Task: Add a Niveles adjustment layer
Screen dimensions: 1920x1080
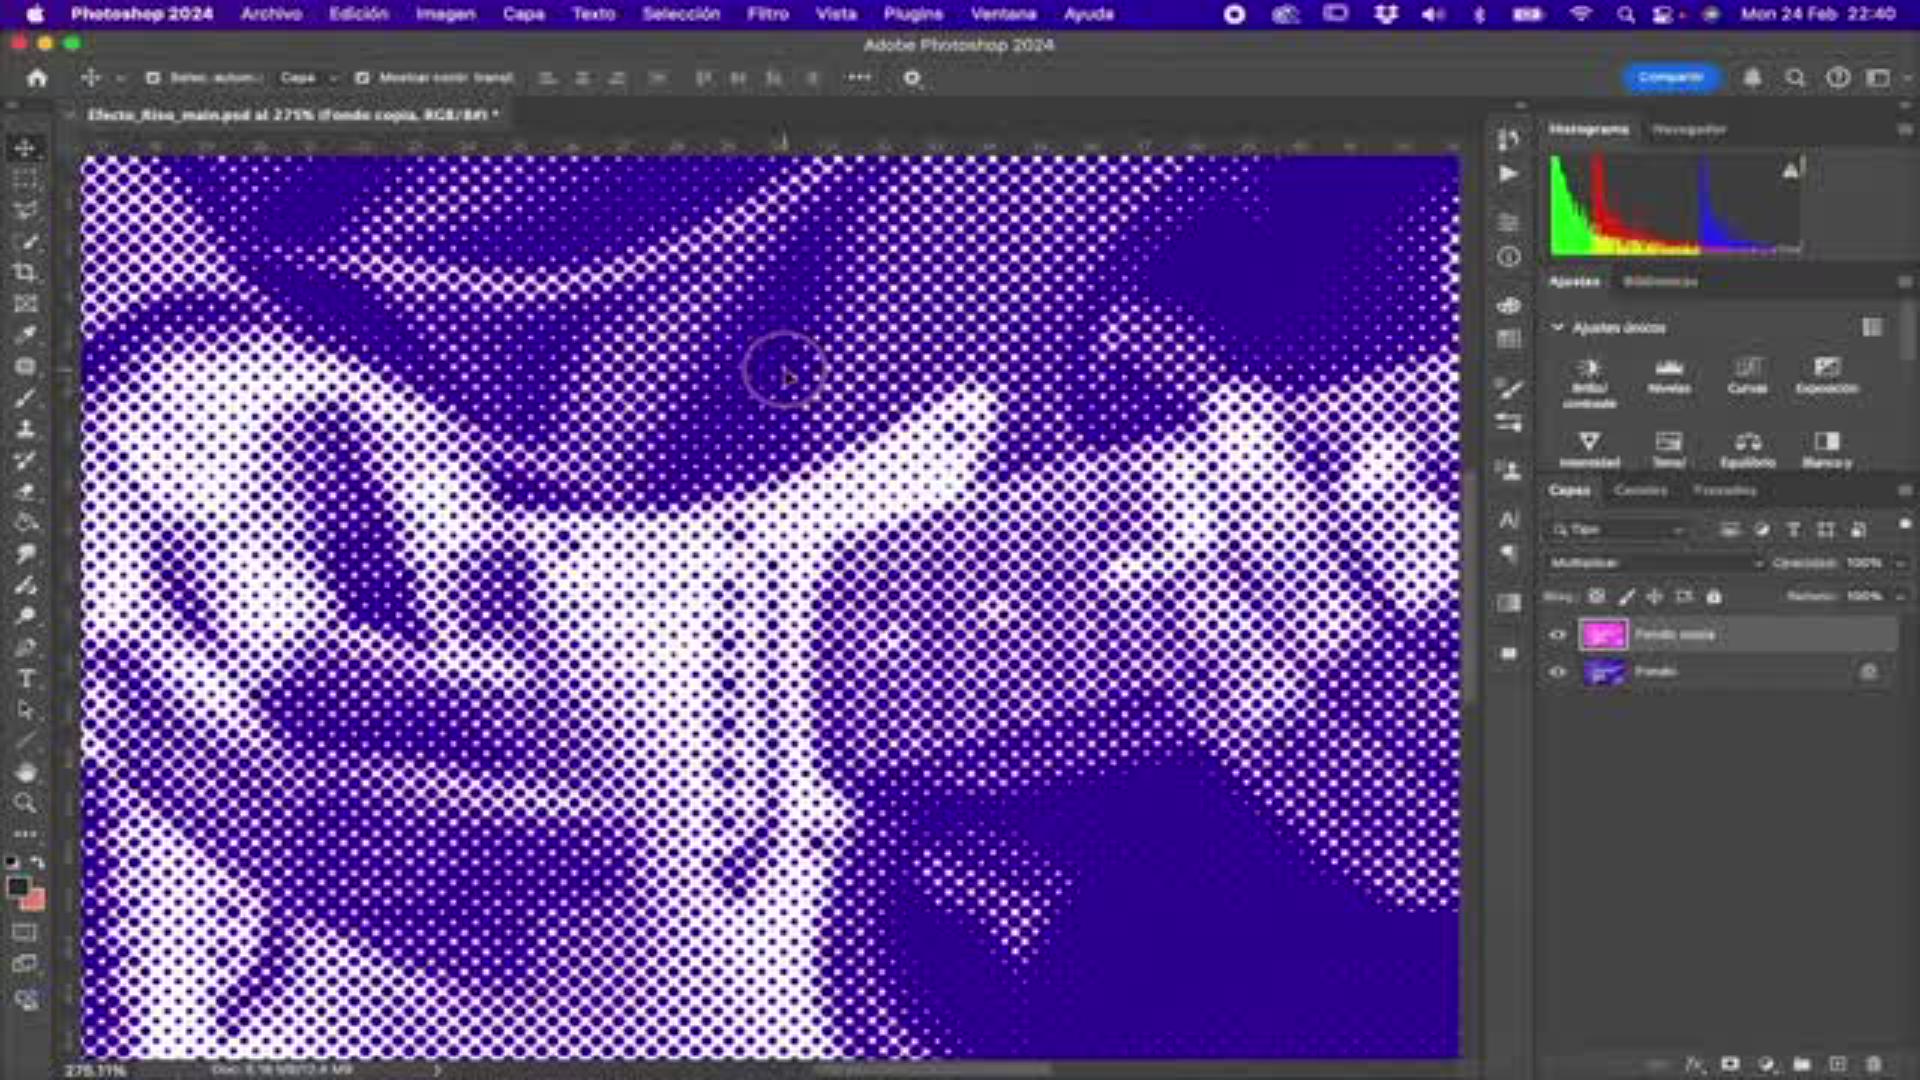Action: 1669,369
